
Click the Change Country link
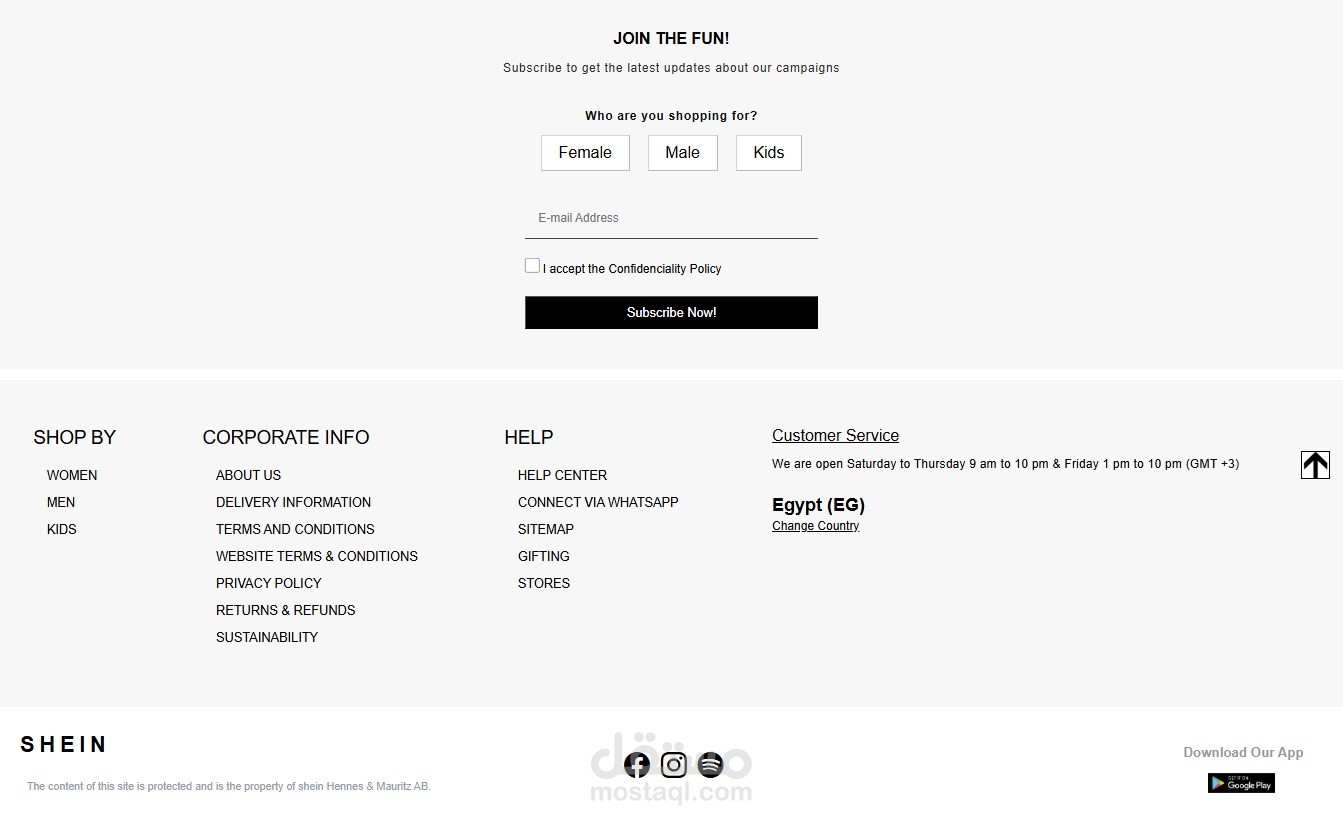(x=815, y=526)
